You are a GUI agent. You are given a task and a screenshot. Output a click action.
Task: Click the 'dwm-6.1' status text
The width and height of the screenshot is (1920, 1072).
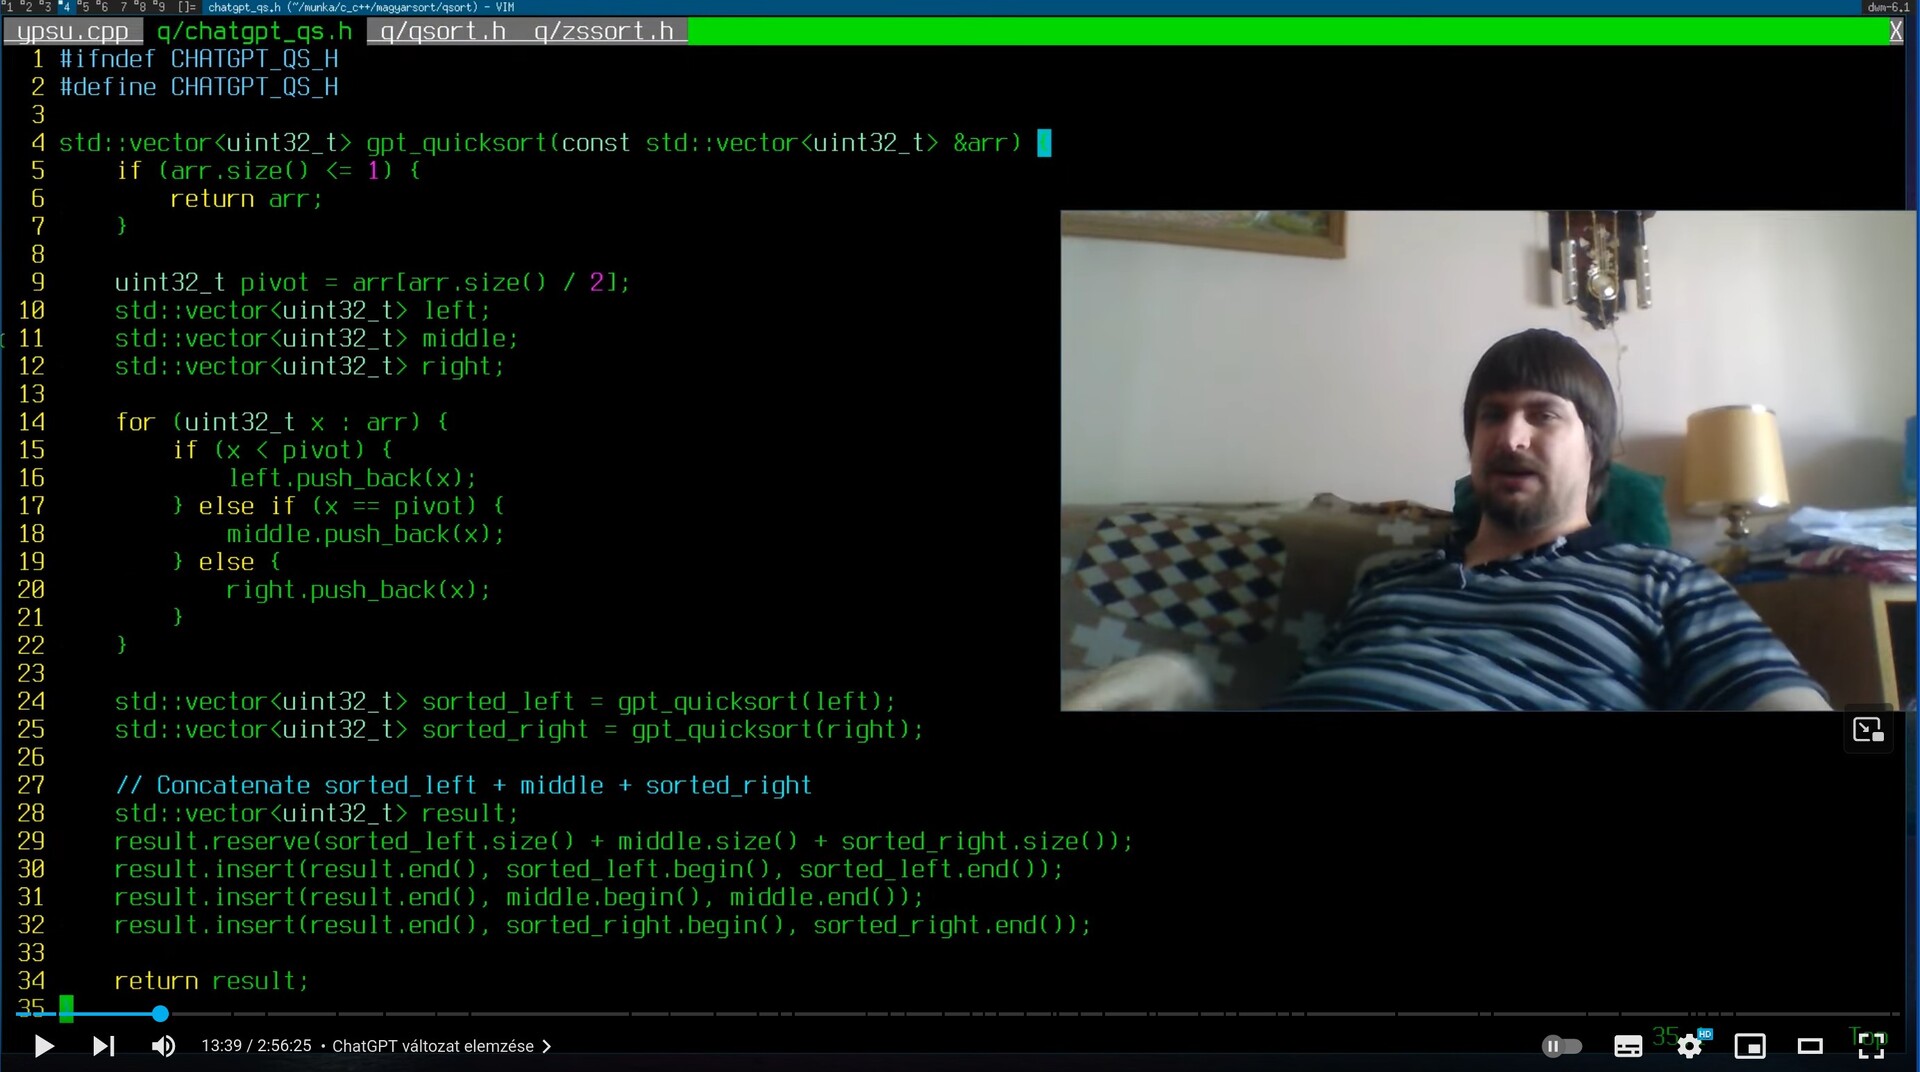pos(1888,7)
